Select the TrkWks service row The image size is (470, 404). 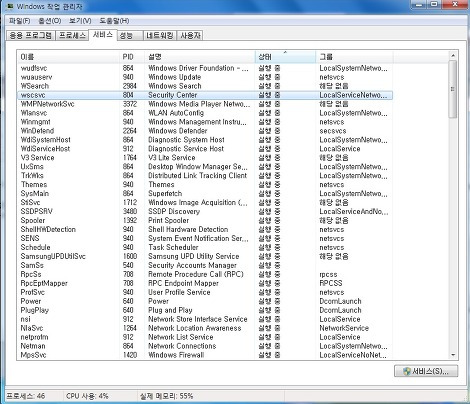[x=205, y=176]
